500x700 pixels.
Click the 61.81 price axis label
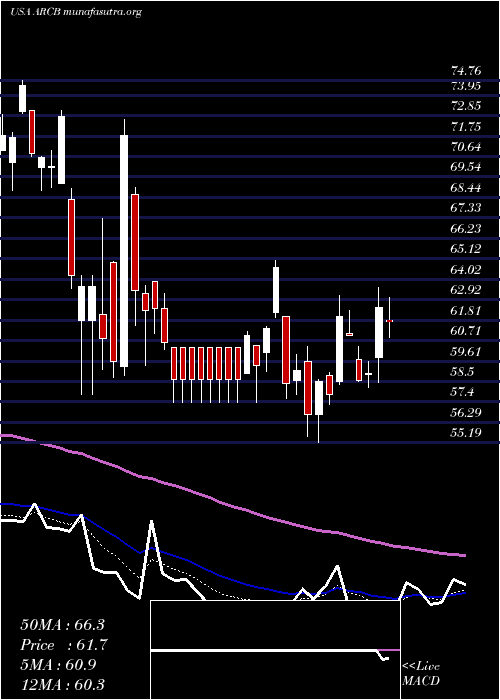pyautogui.click(x=466, y=310)
